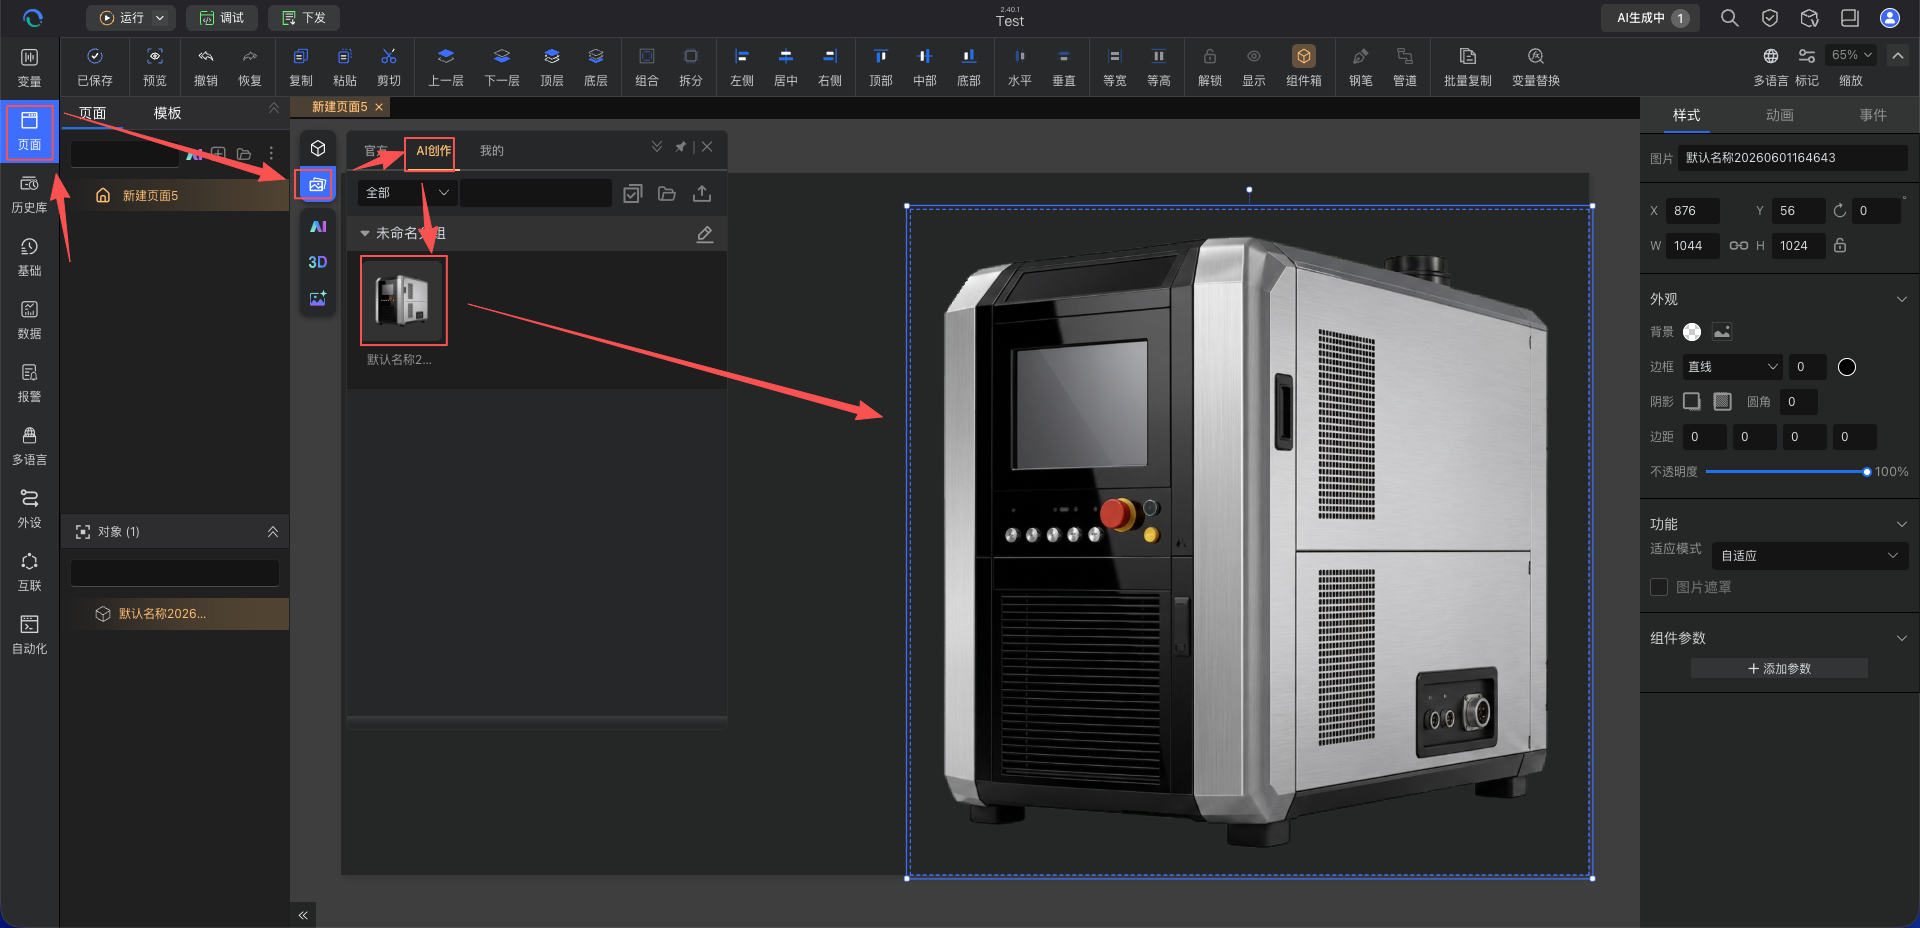The image size is (1920, 928).
Task: Open the 边框 直线 style dropdown
Action: (1733, 367)
